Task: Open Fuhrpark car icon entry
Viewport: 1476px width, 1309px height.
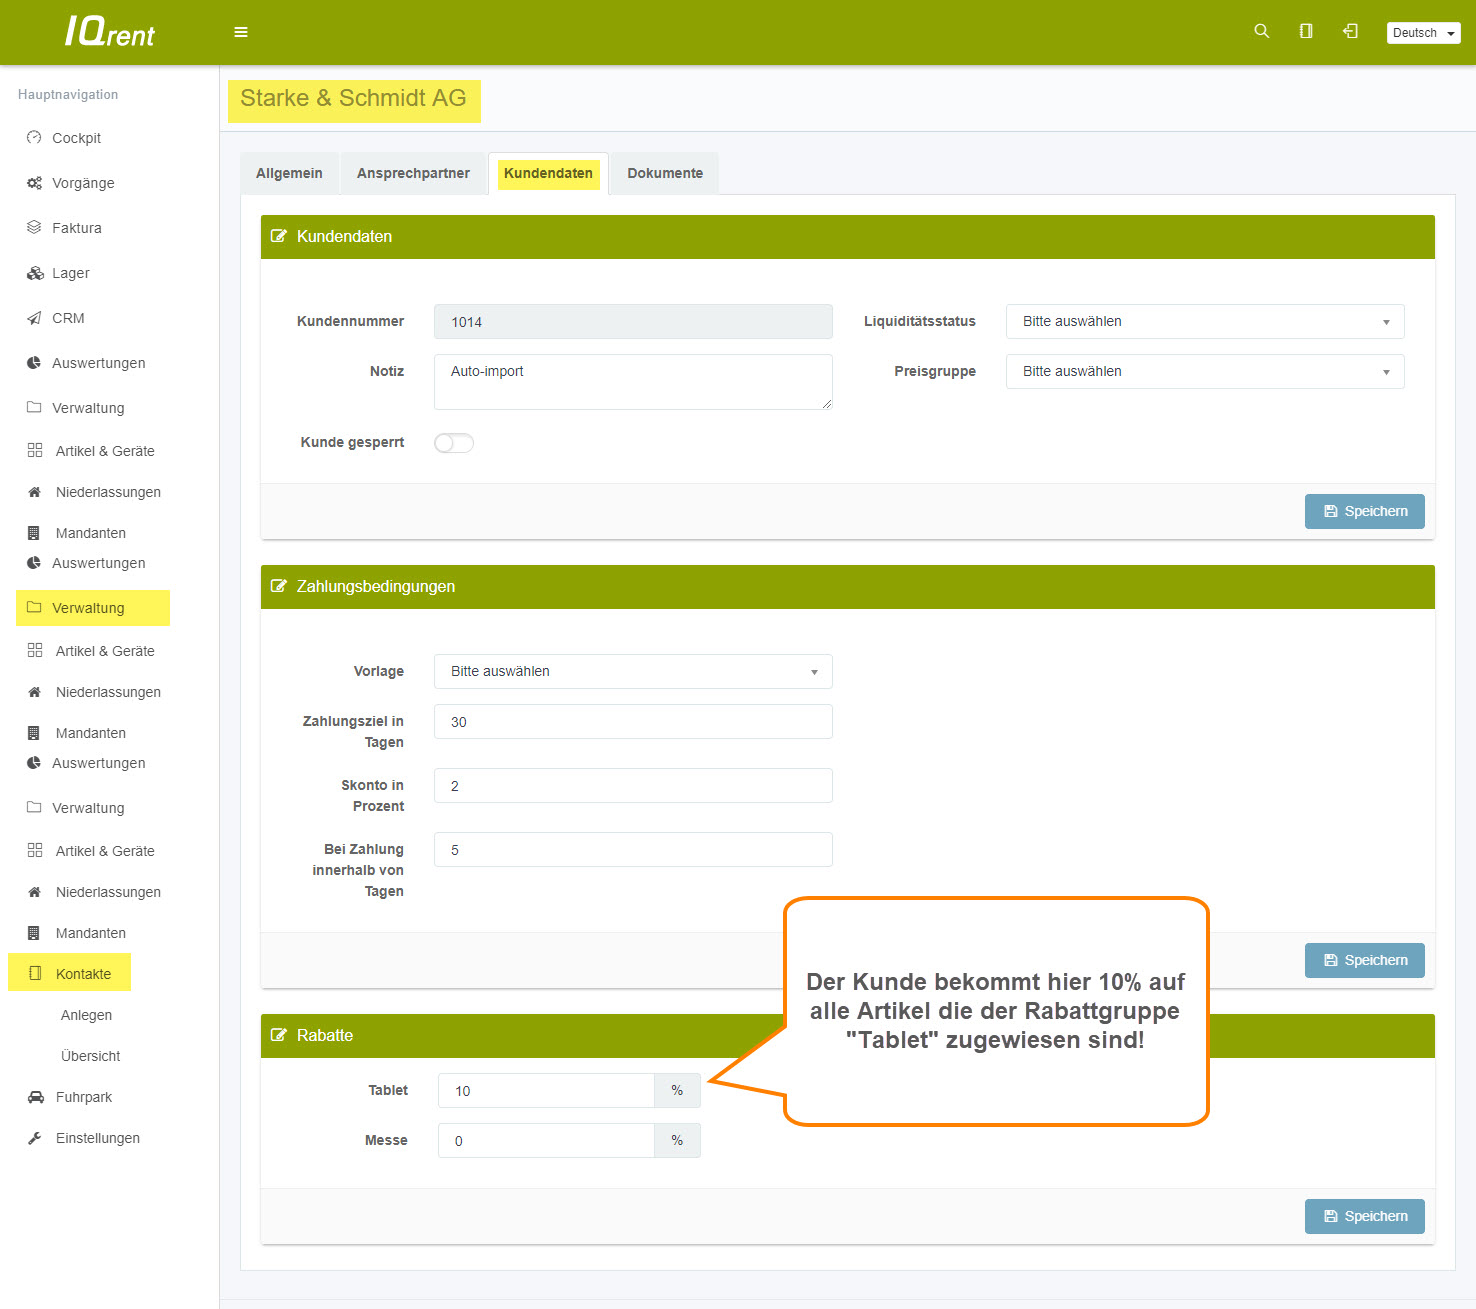Action: 83,1097
